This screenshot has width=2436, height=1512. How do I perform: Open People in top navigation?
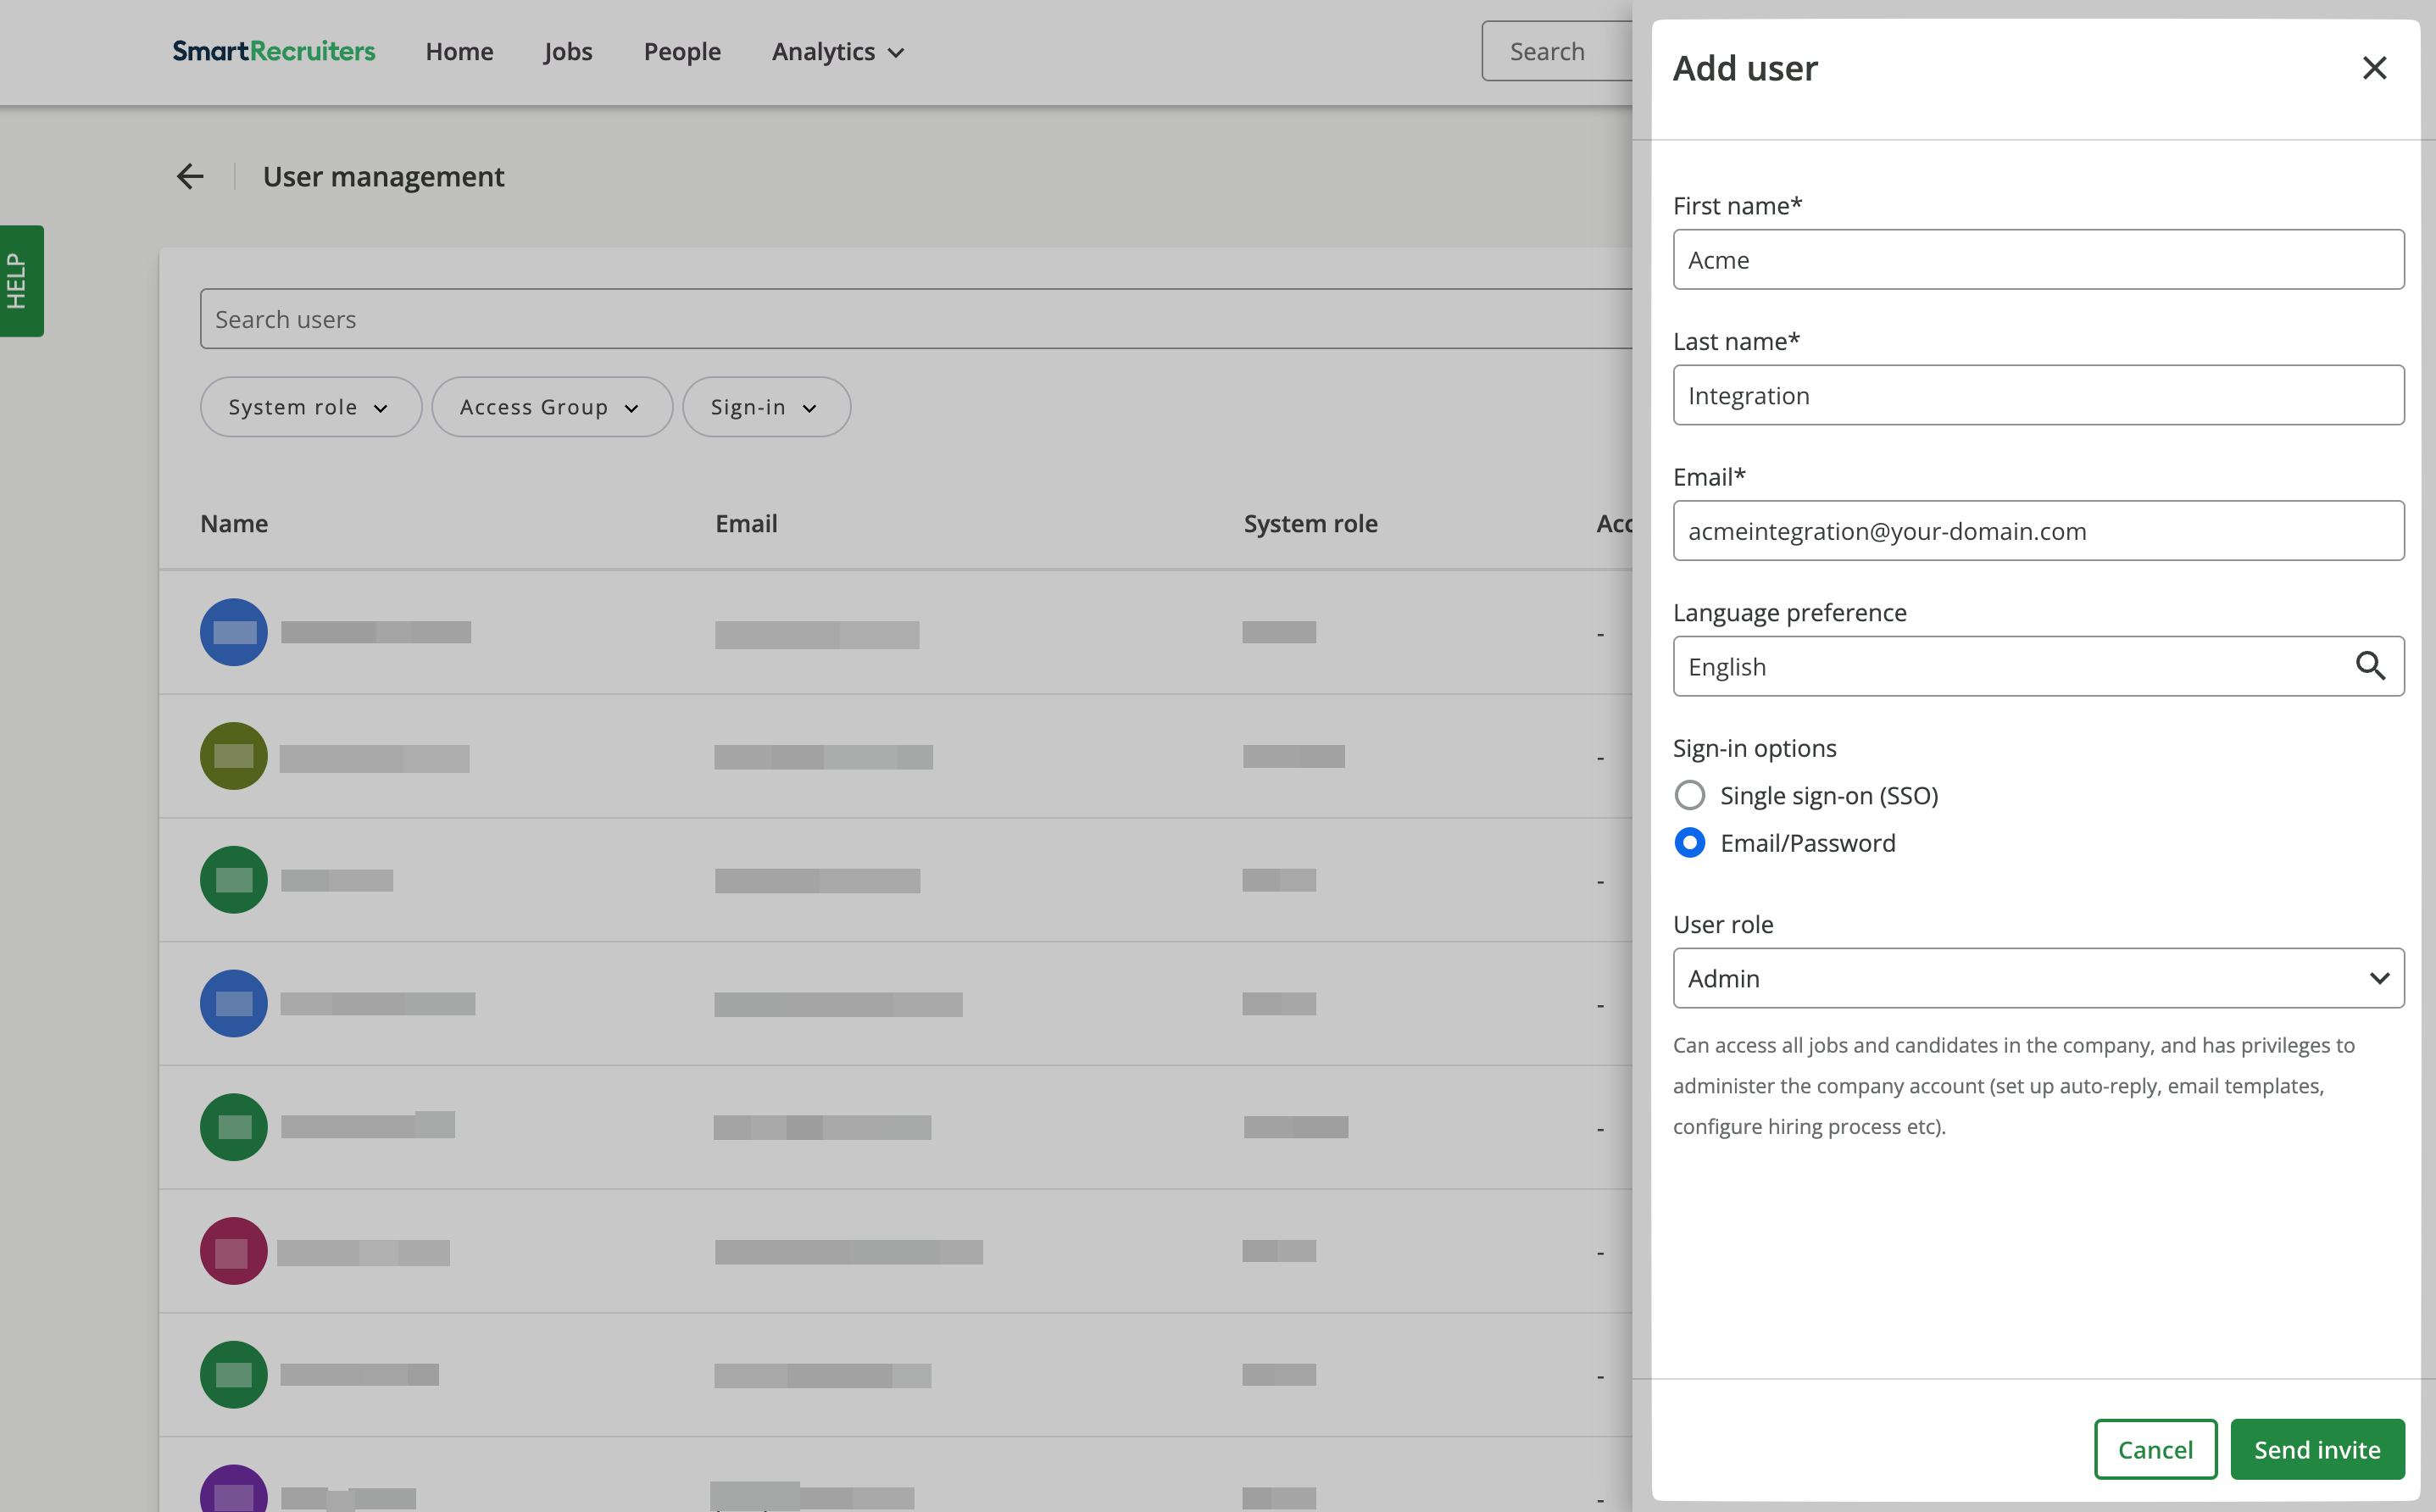click(682, 51)
